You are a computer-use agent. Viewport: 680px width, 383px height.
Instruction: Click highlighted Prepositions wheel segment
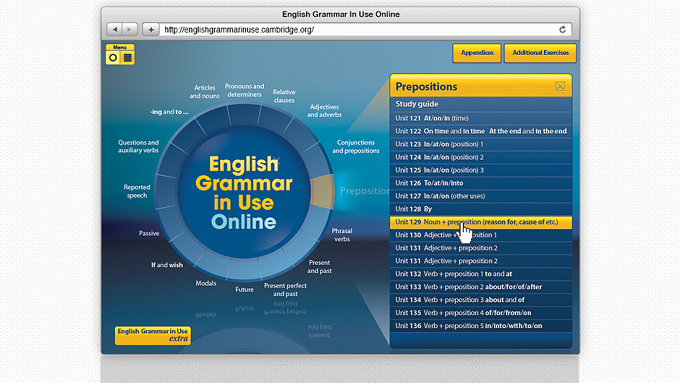[x=322, y=191]
